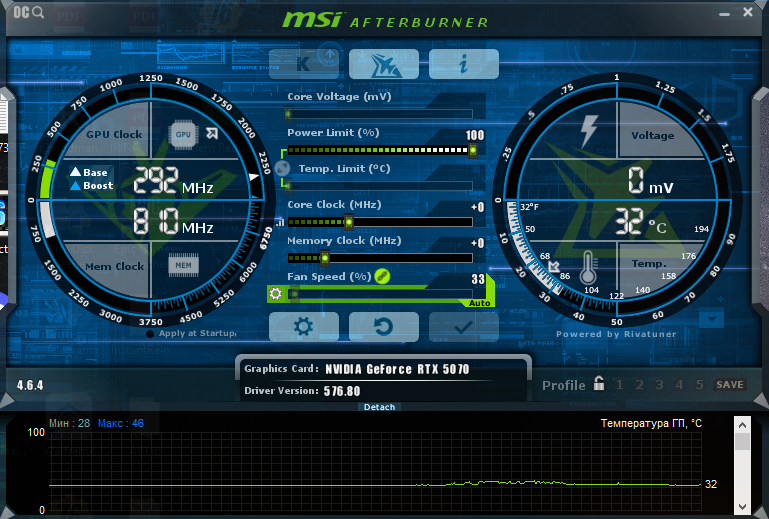
Task: Click the Core Clock slider handle
Action: [x=349, y=222]
